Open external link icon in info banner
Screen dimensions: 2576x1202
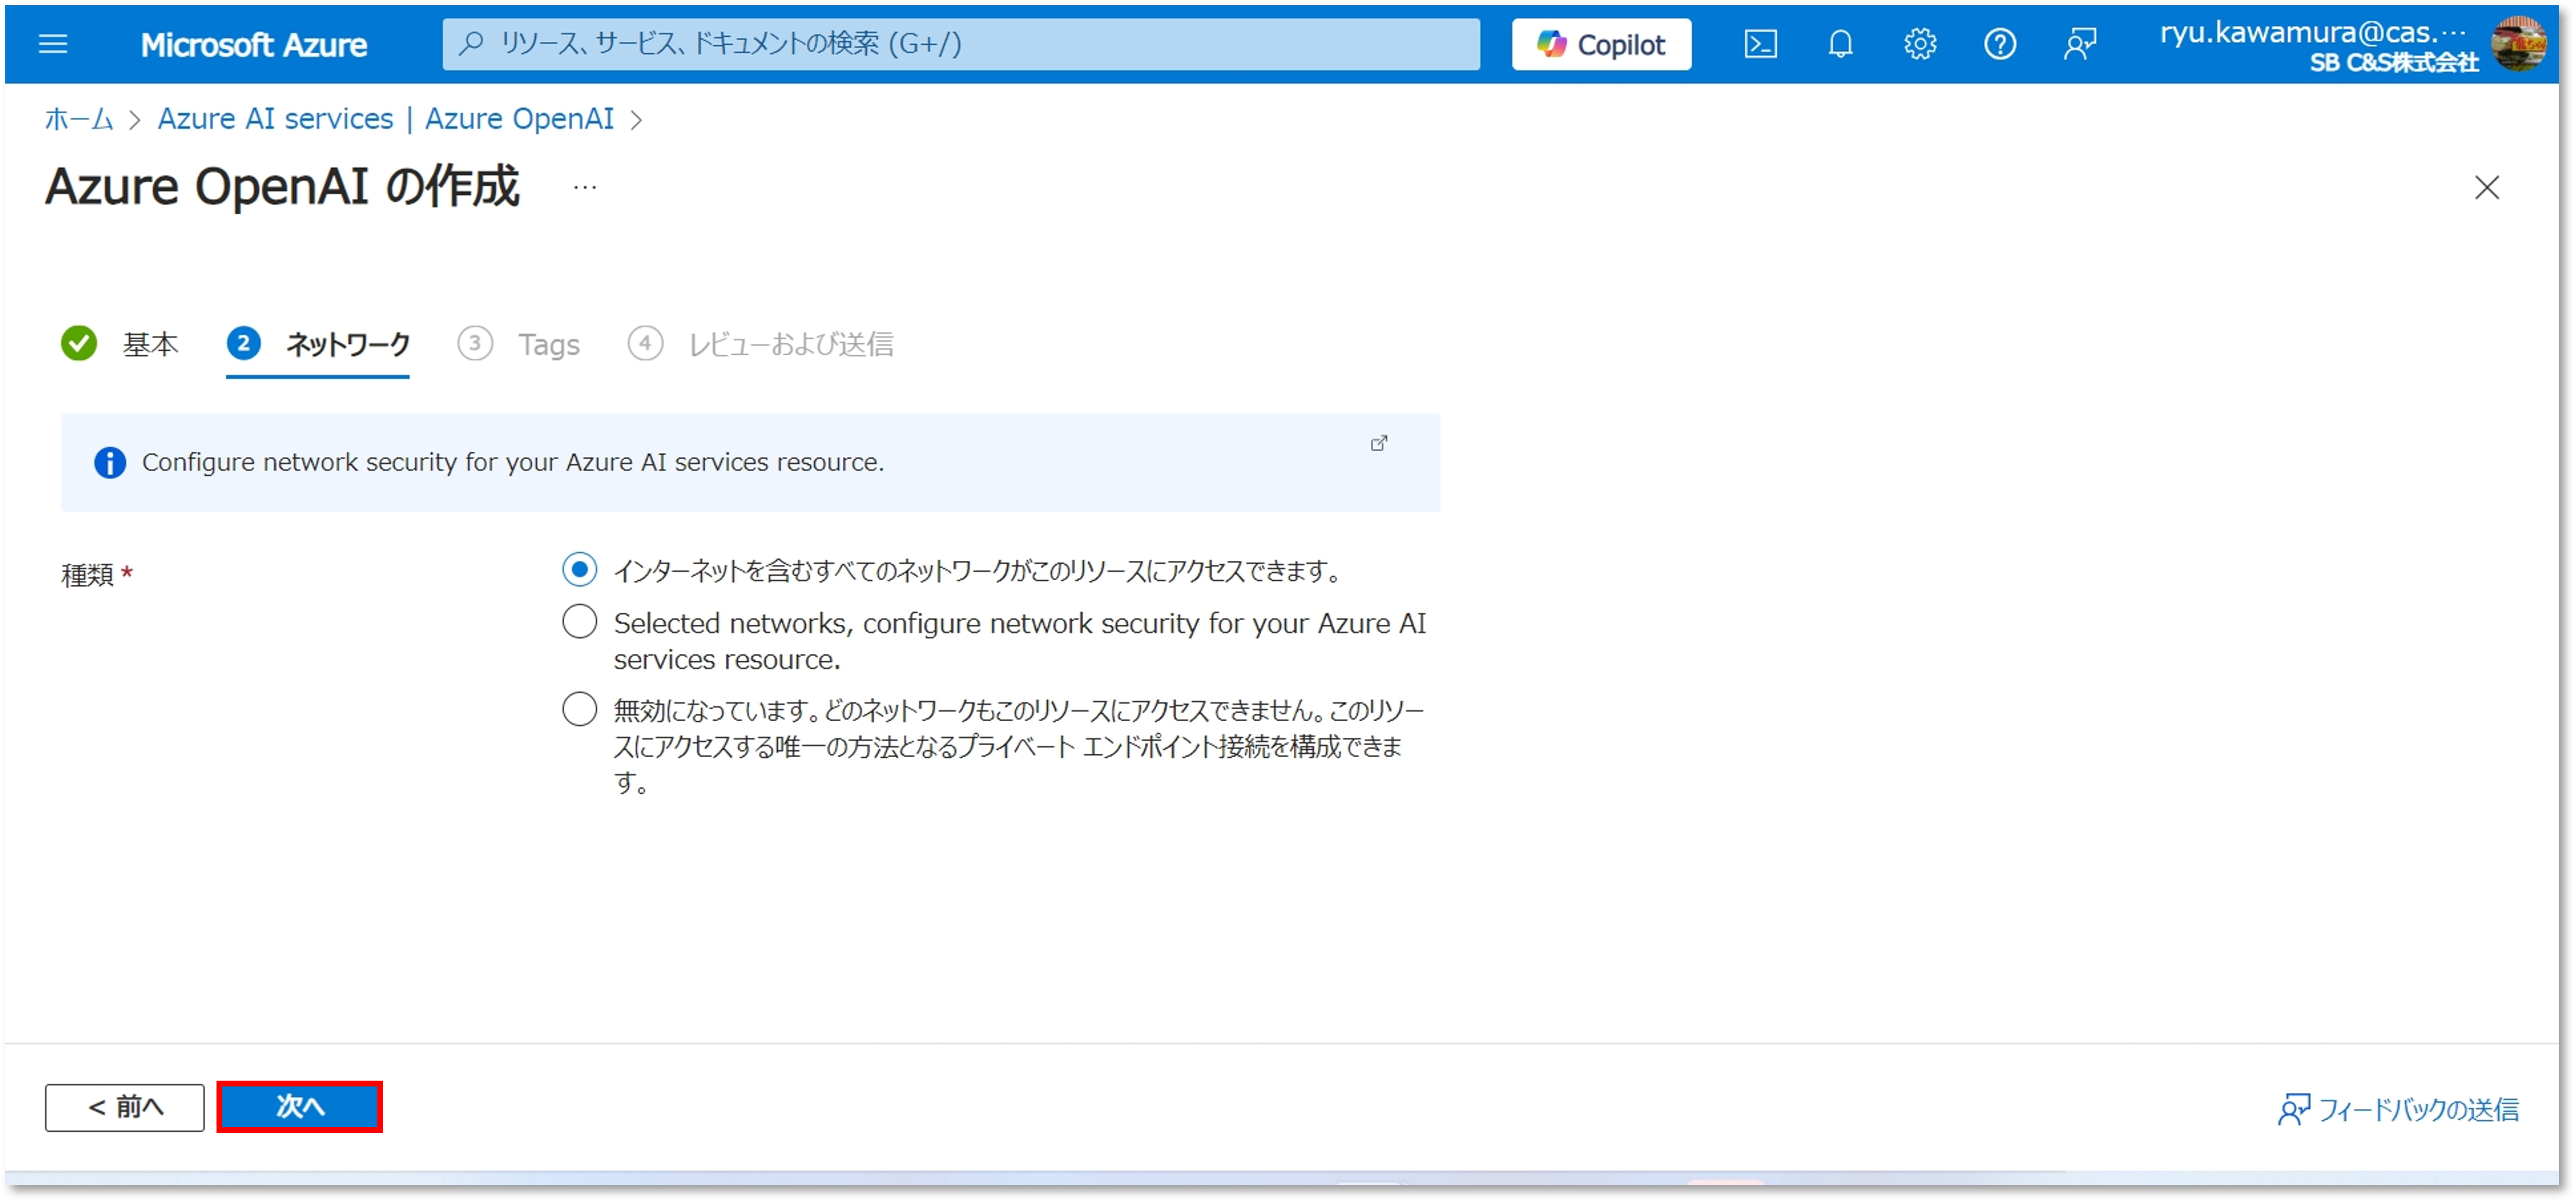point(1378,443)
